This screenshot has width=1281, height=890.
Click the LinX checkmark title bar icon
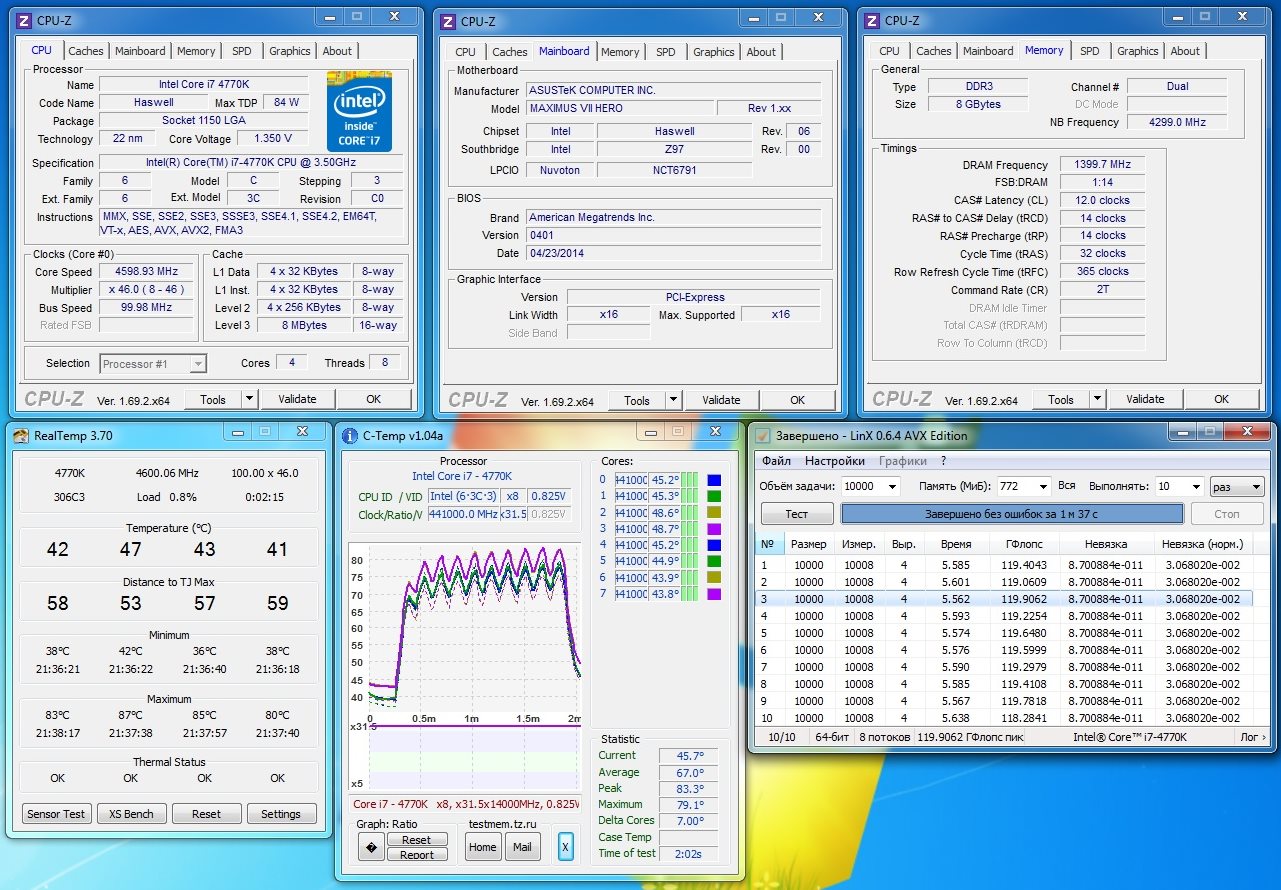pyautogui.click(x=763, y=435)
